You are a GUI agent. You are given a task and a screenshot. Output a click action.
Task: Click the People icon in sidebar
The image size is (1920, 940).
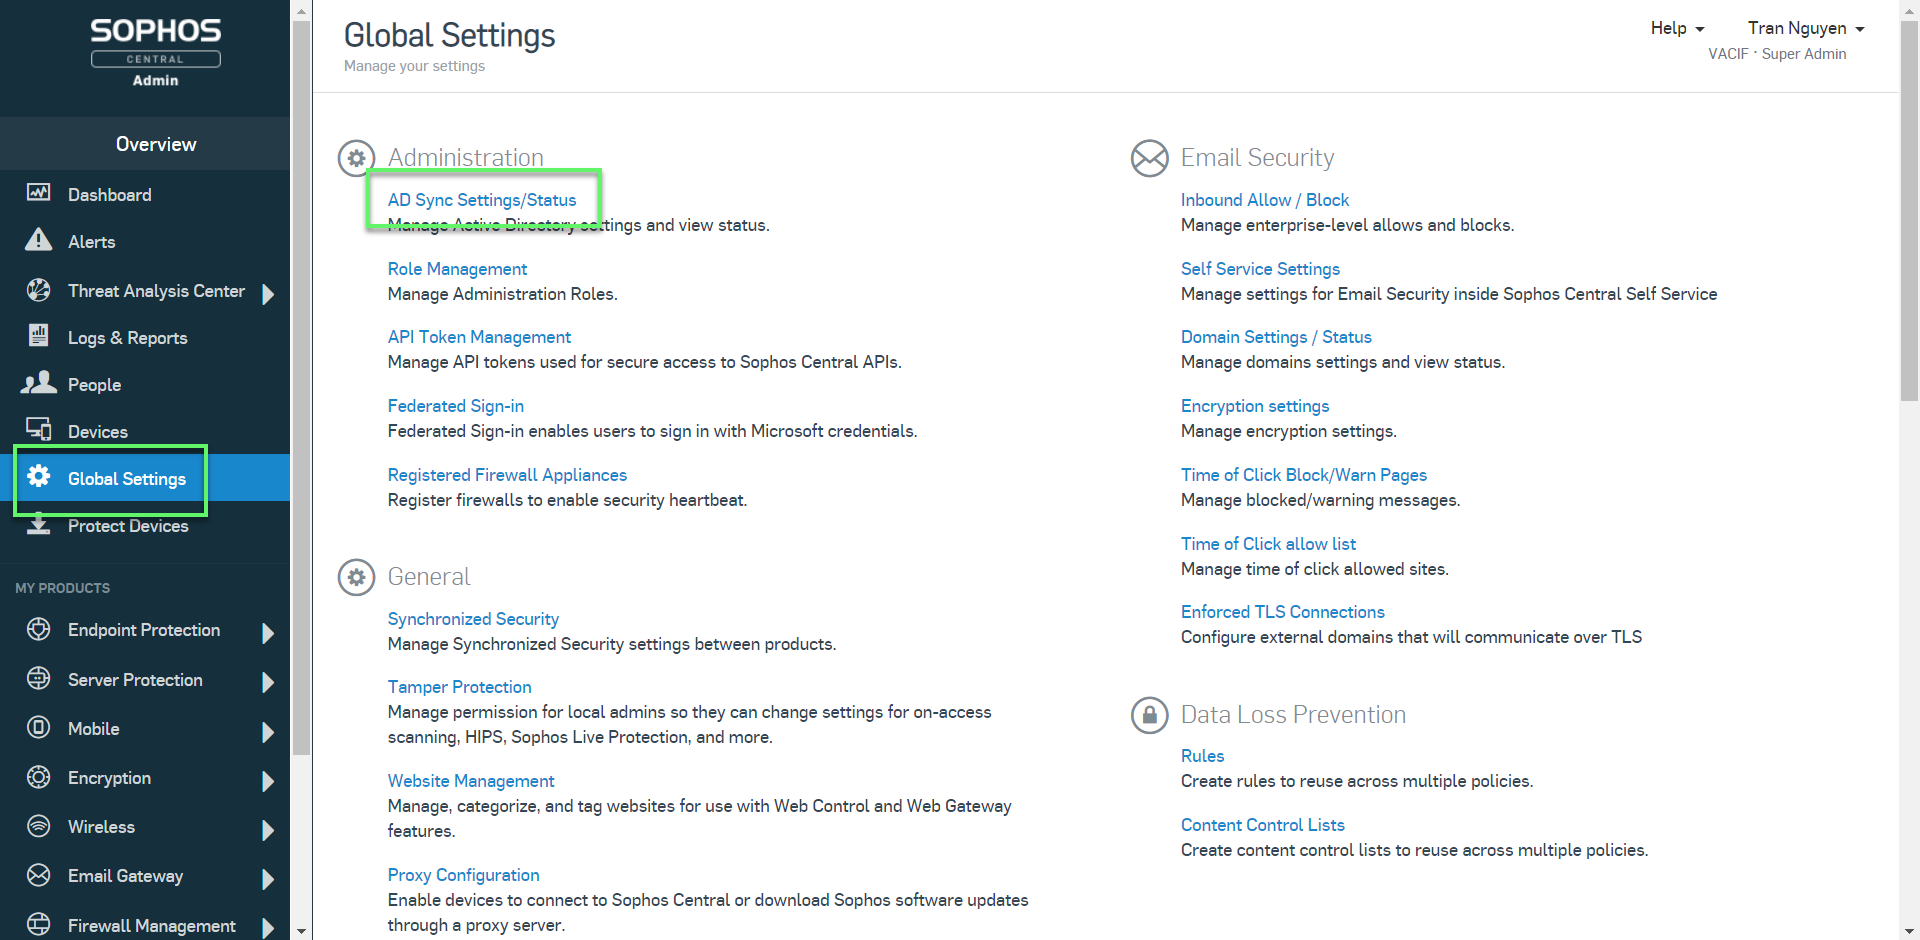pos(38,383)
